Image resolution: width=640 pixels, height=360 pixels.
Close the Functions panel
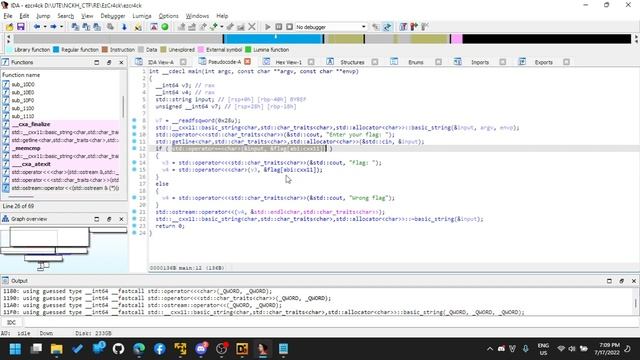(x=121, y=62)
